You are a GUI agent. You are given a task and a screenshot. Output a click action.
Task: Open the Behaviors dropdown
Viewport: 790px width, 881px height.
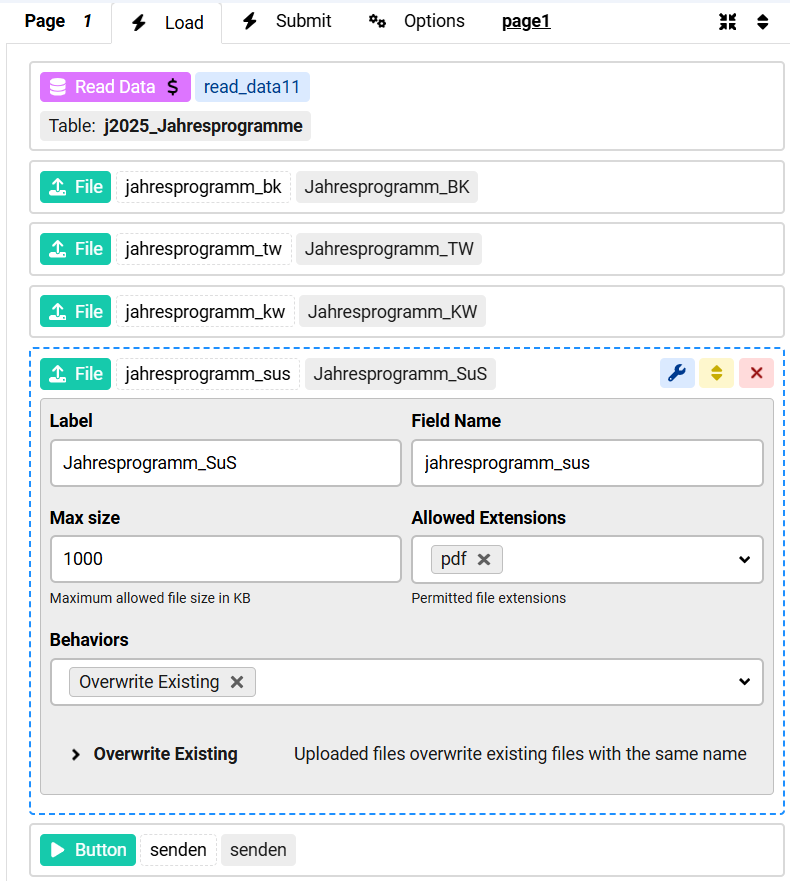tap(744, 682)
